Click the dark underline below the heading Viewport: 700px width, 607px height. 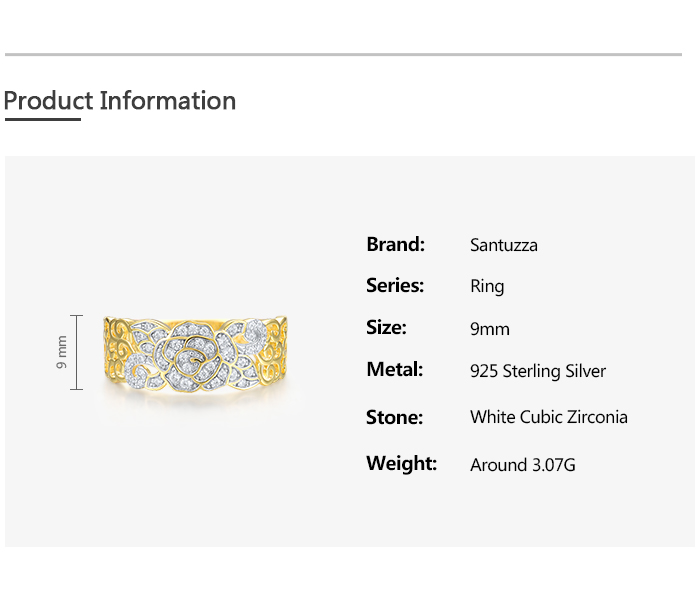(42, 119)
